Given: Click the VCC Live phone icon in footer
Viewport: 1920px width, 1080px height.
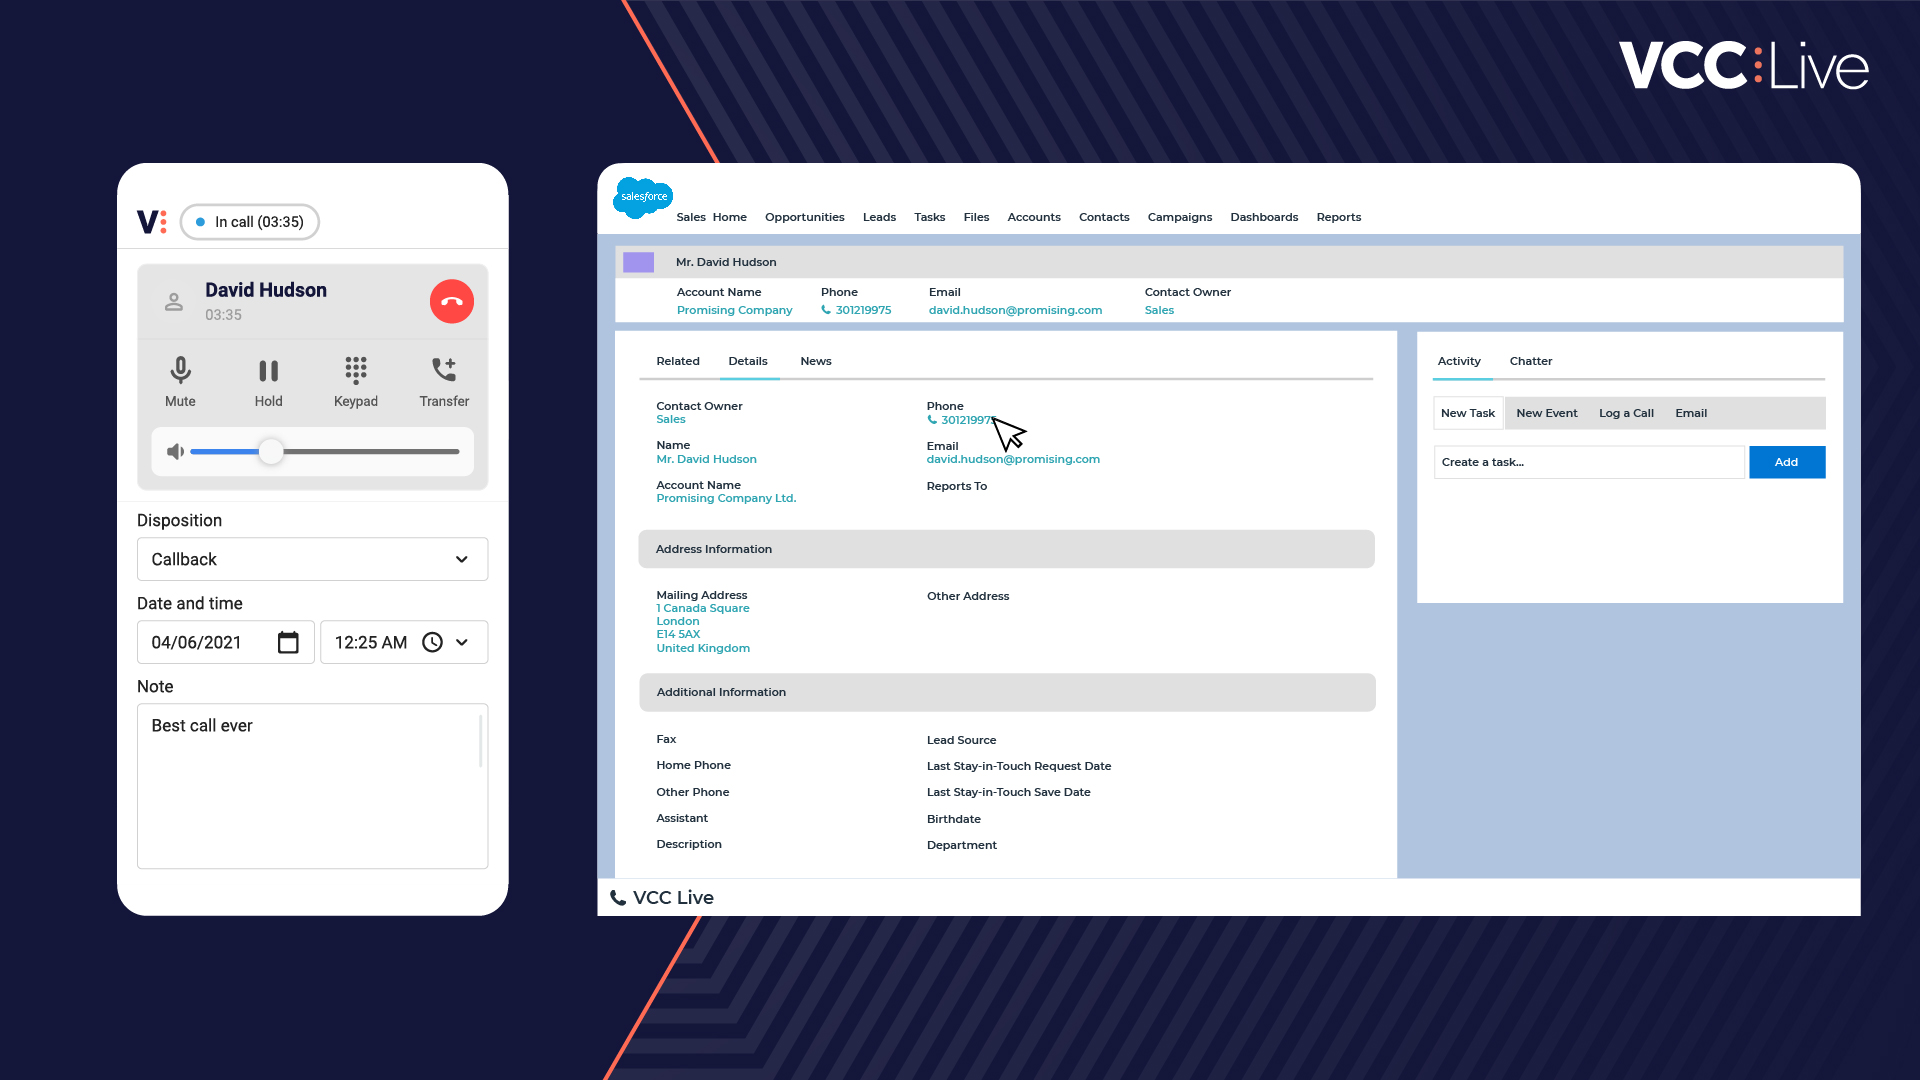Looking at the screenshot, I should [618, 898].
